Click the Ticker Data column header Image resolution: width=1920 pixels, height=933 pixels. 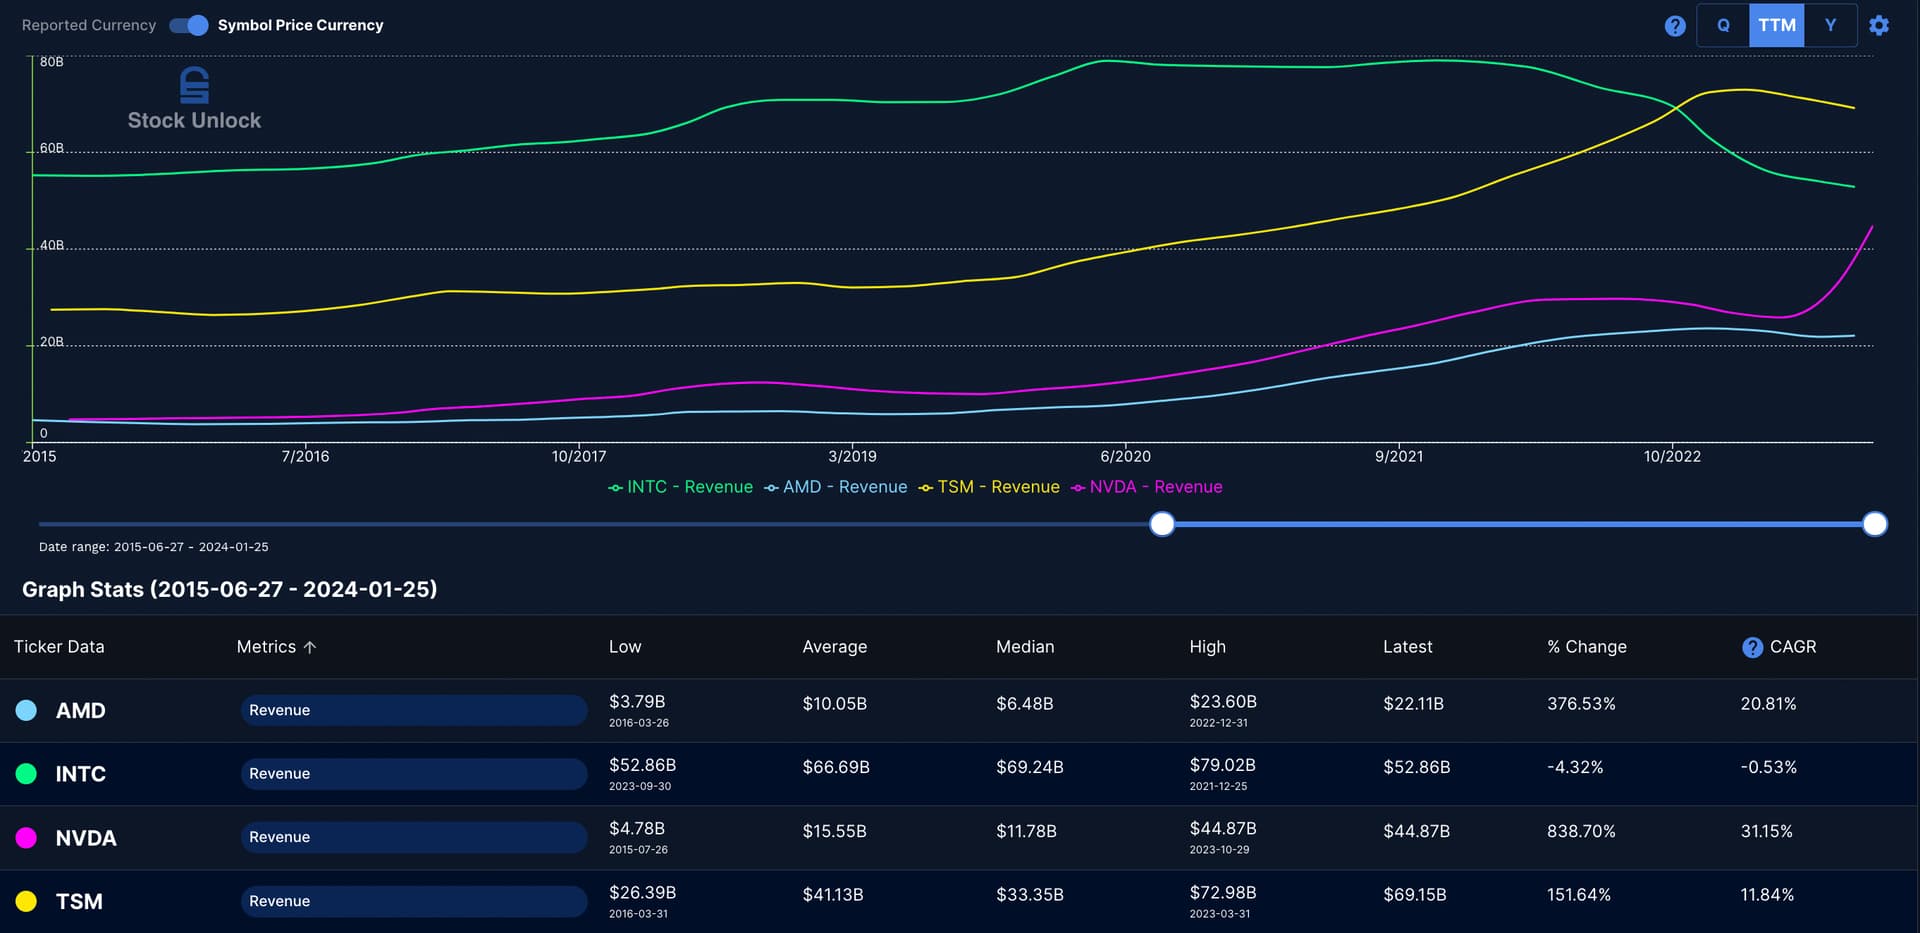click(59, 647)
